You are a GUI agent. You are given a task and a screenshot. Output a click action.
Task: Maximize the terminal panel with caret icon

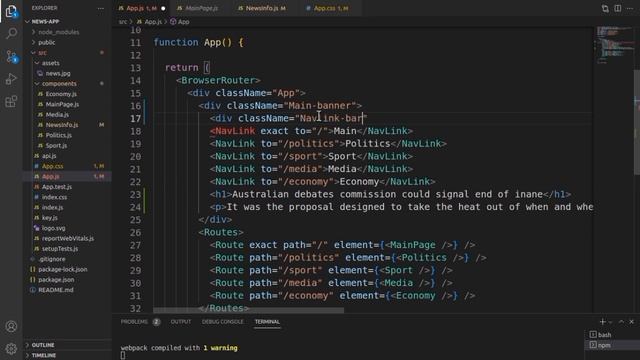[x=621, y=322]
